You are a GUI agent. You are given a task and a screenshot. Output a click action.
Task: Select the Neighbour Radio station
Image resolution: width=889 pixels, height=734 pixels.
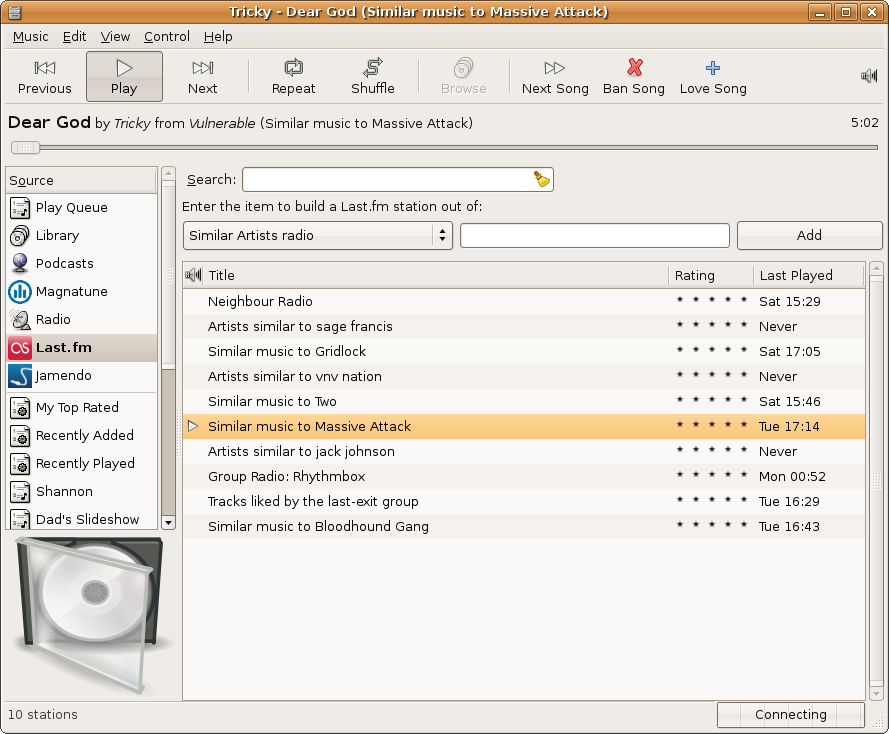pyautogui.click(x=524, y=302)
